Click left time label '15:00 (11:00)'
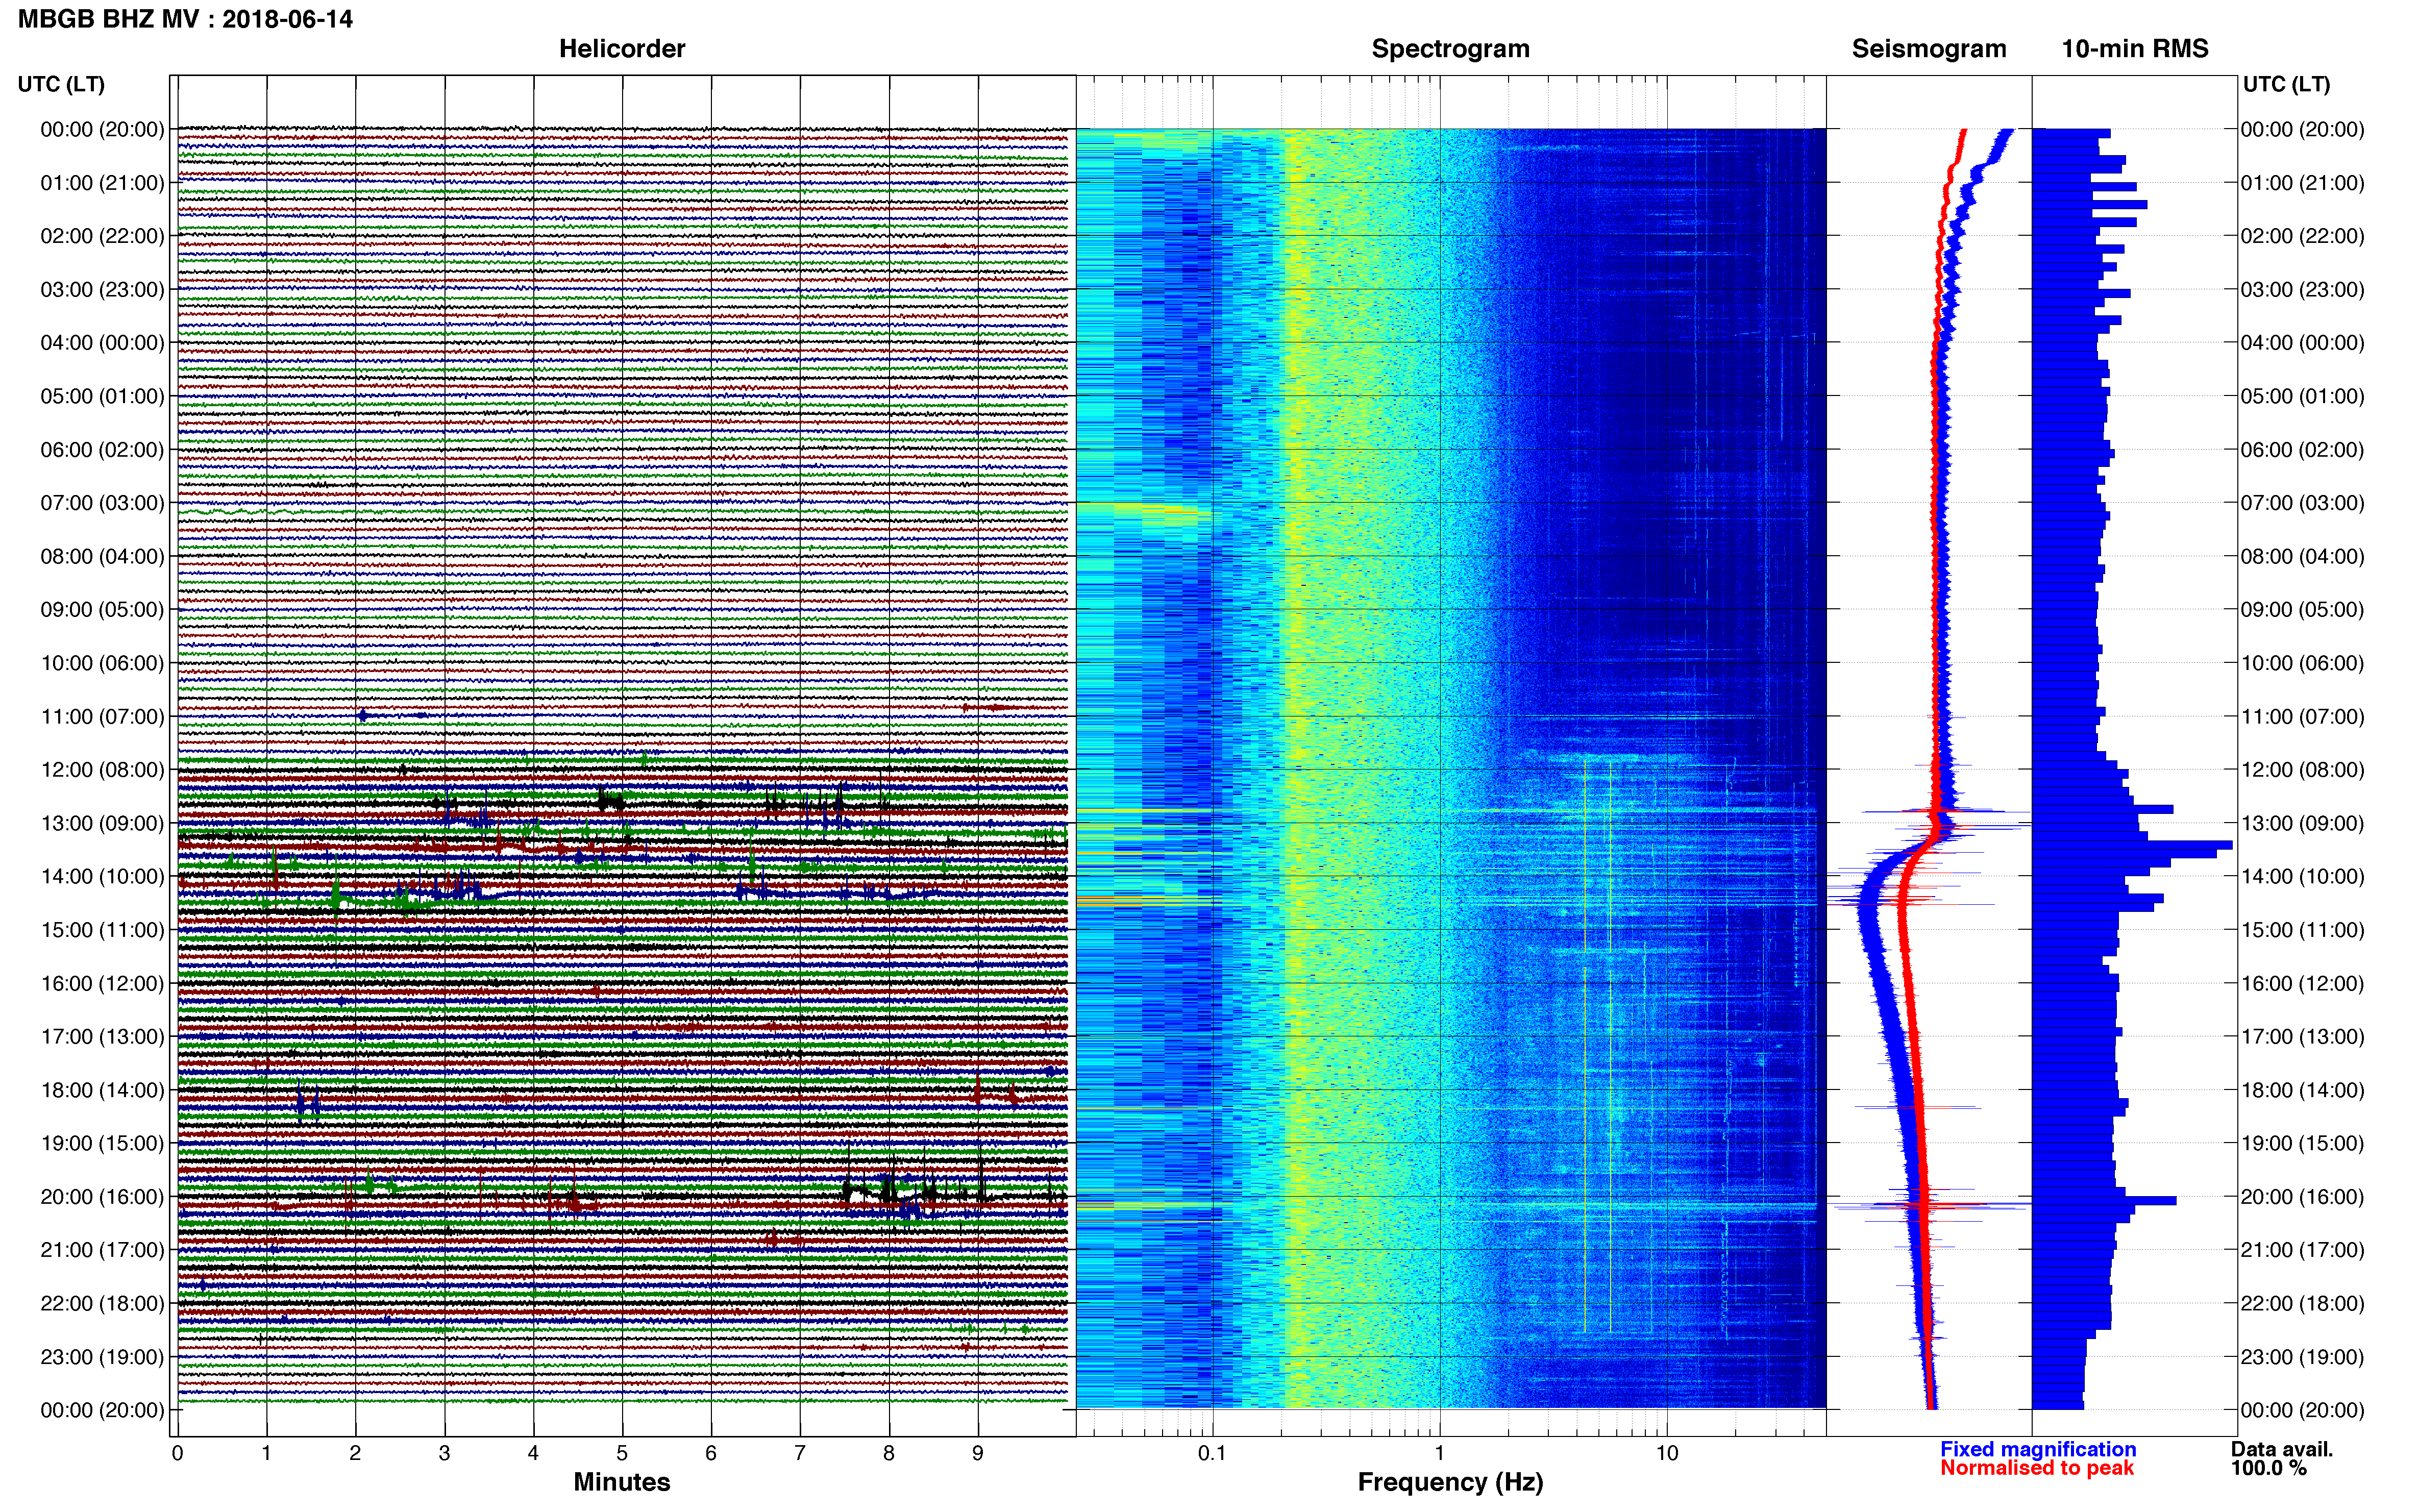 102,930
